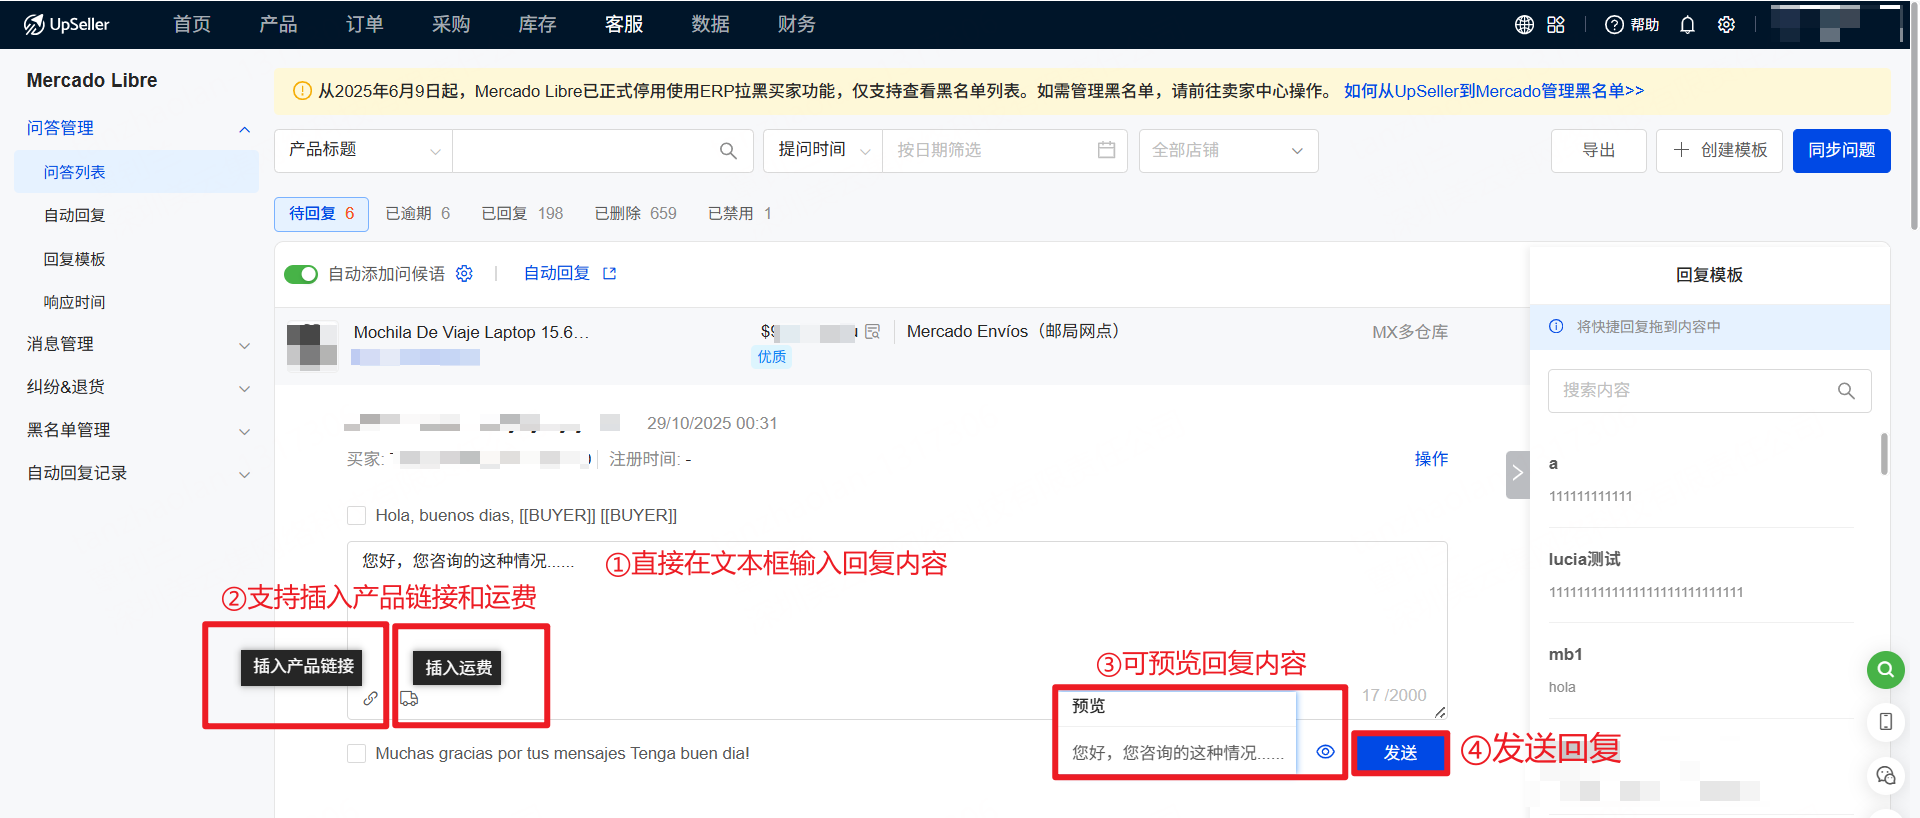Viewport: 1920px width, 818px height.
Task: Click the green search floating button
Action: (x=1885, y=669)
